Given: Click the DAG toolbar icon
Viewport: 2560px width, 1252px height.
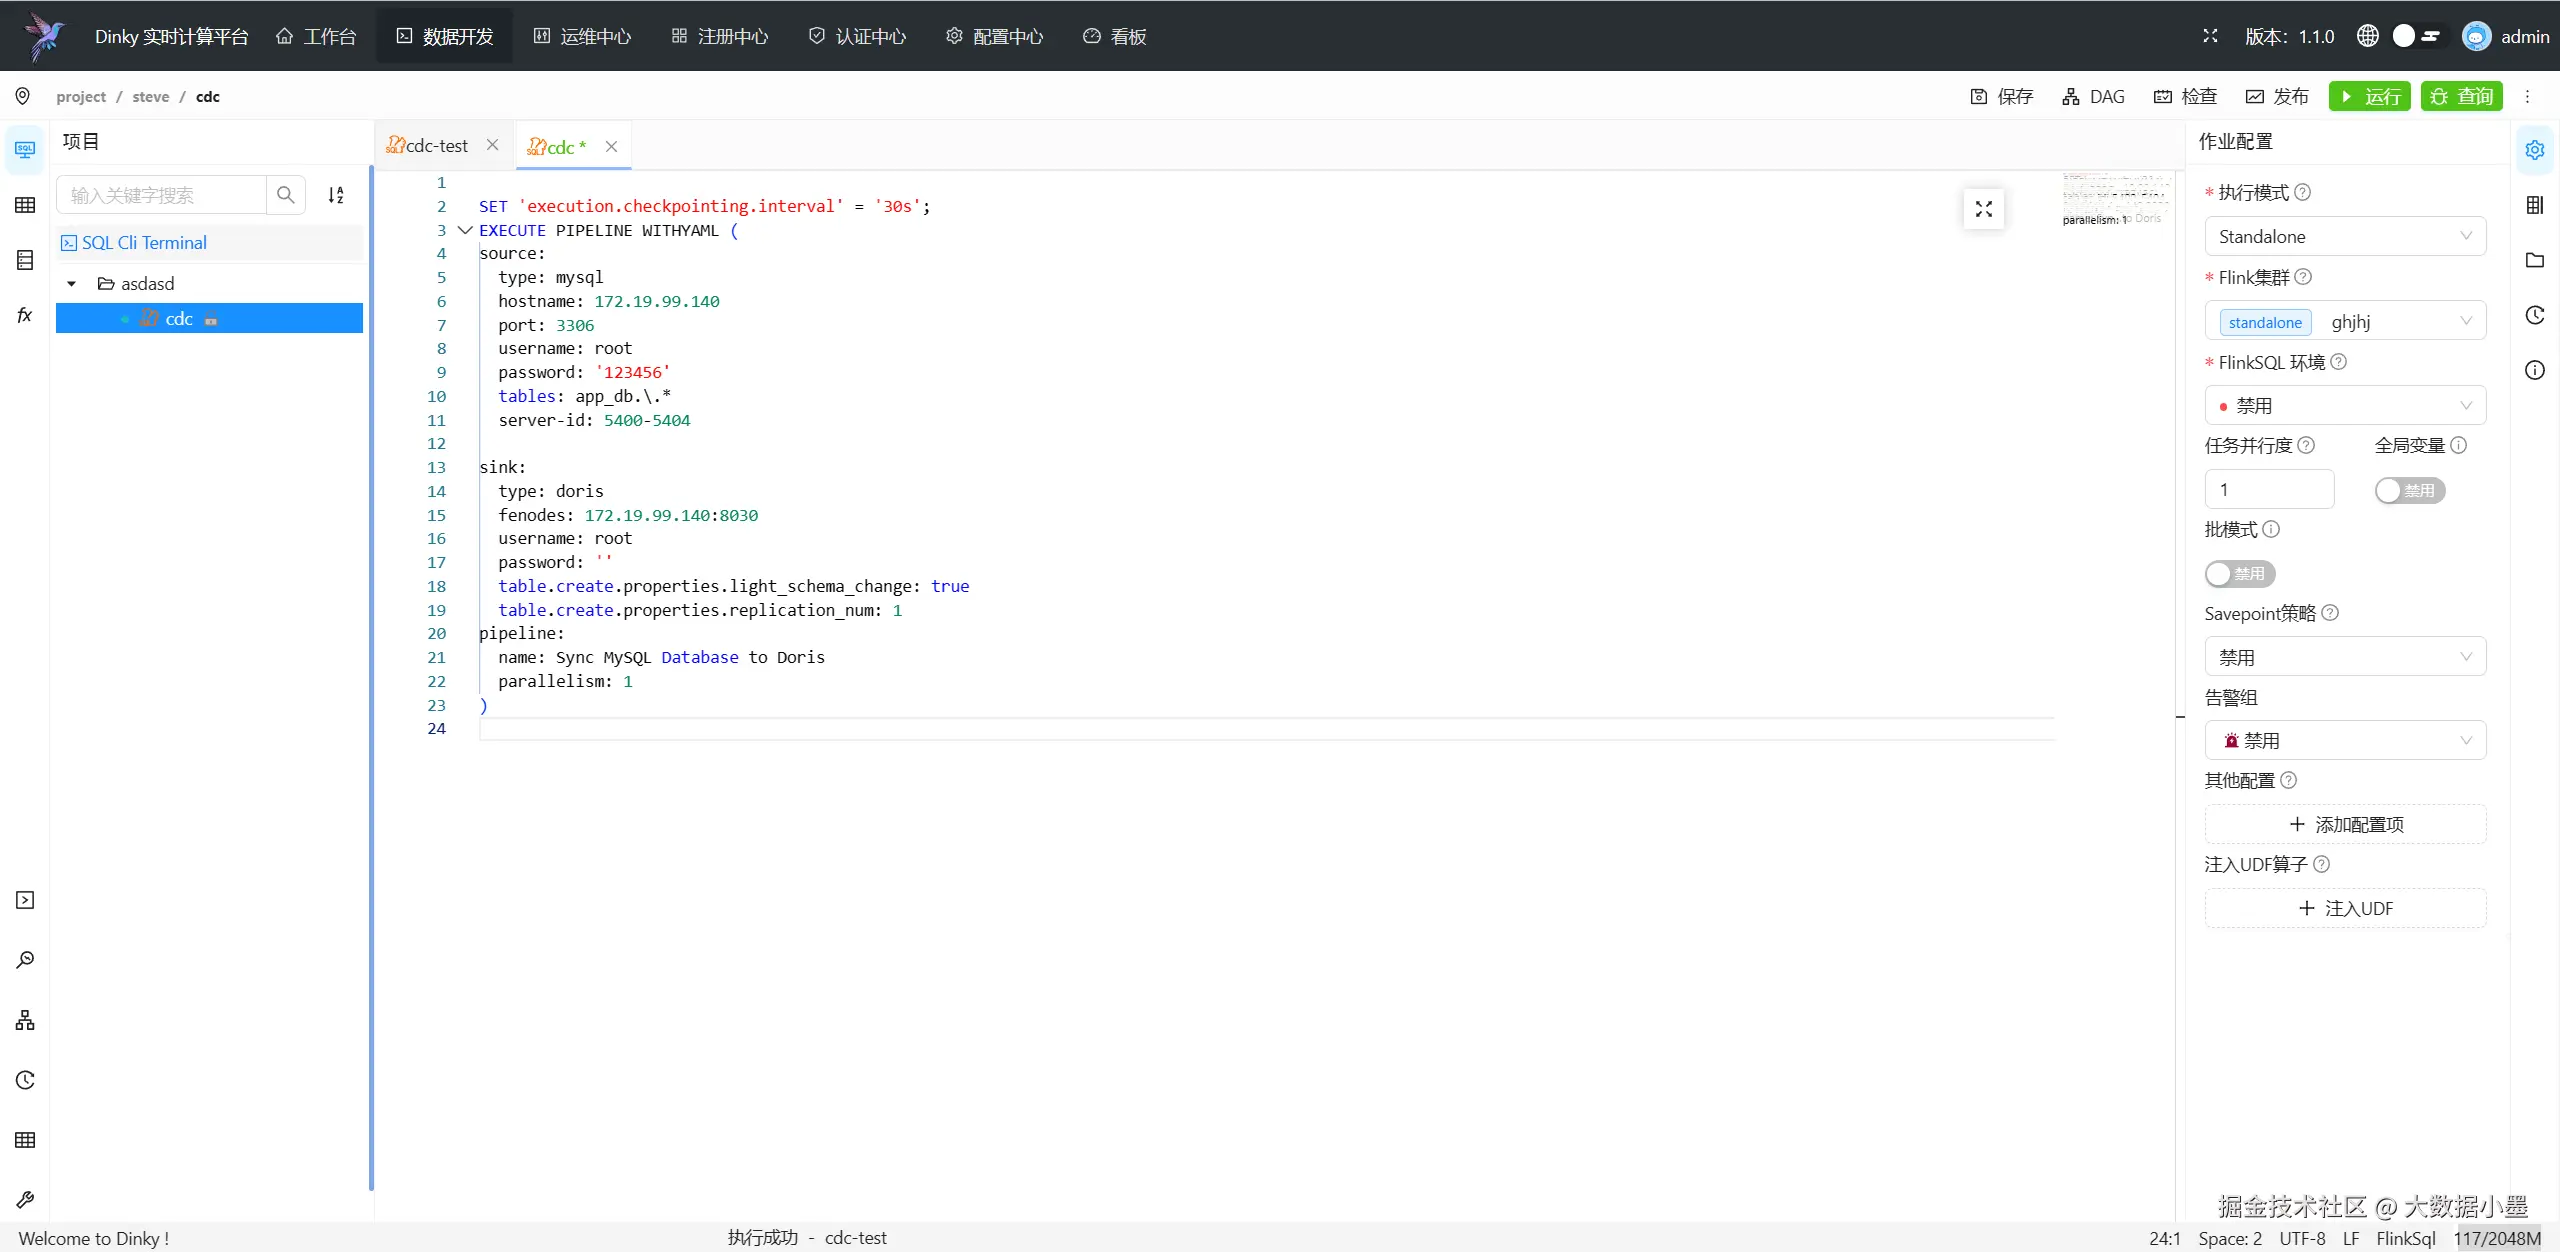Looking at the screenshot, I should pos(2093,96).
